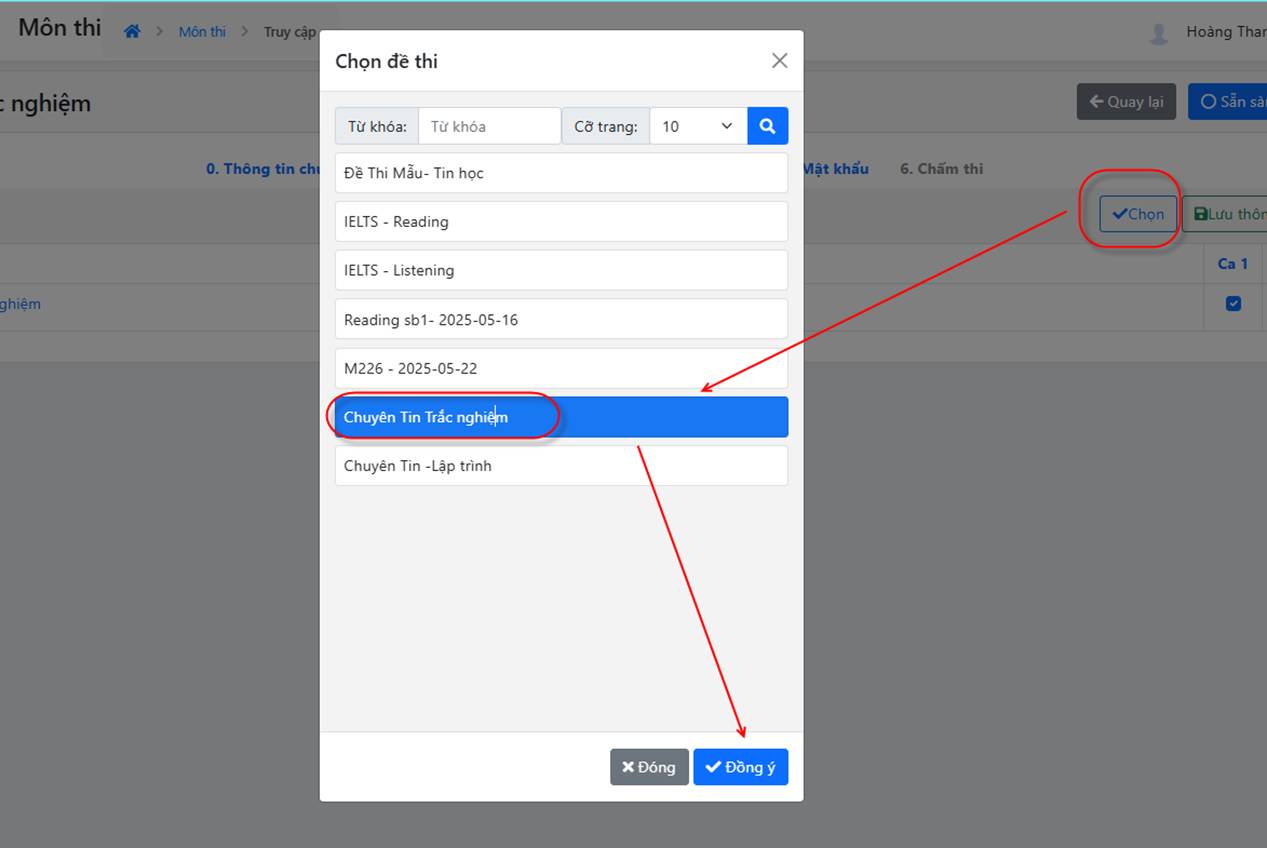
Task: Confirm with the Đồng ý button
Action: [741, 767]
